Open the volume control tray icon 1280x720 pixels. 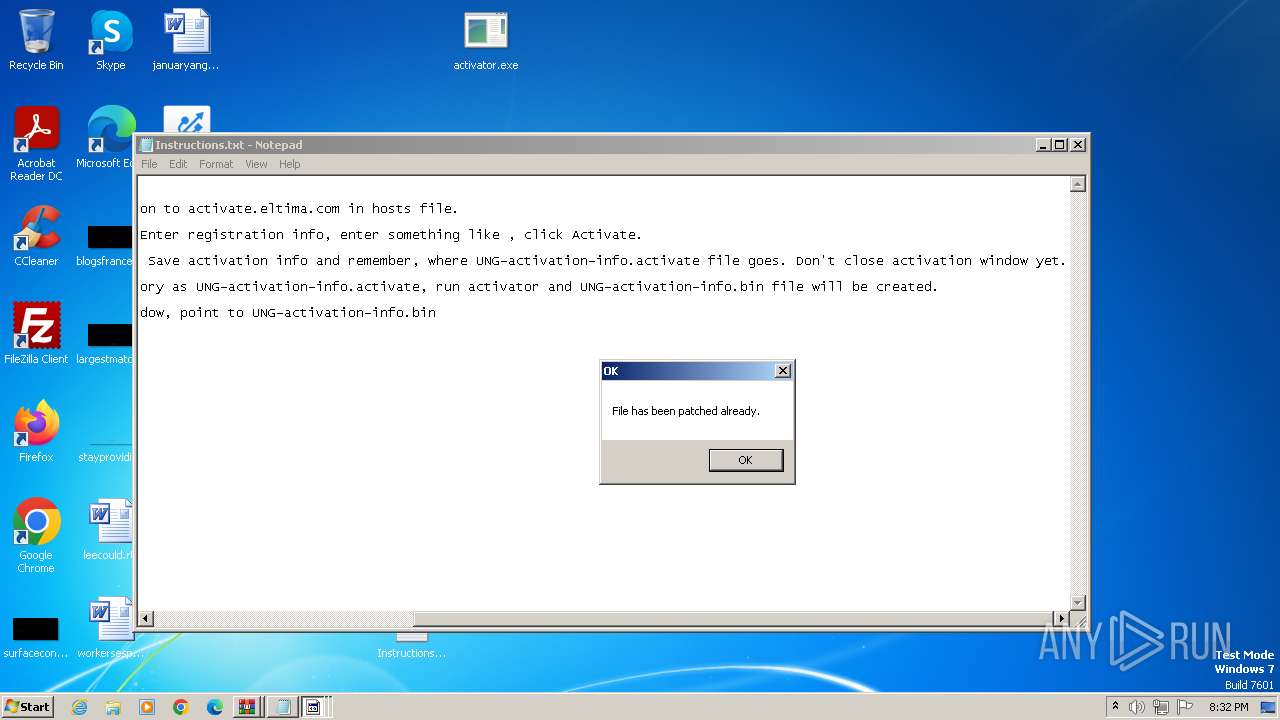click(x=1137, y=707)
